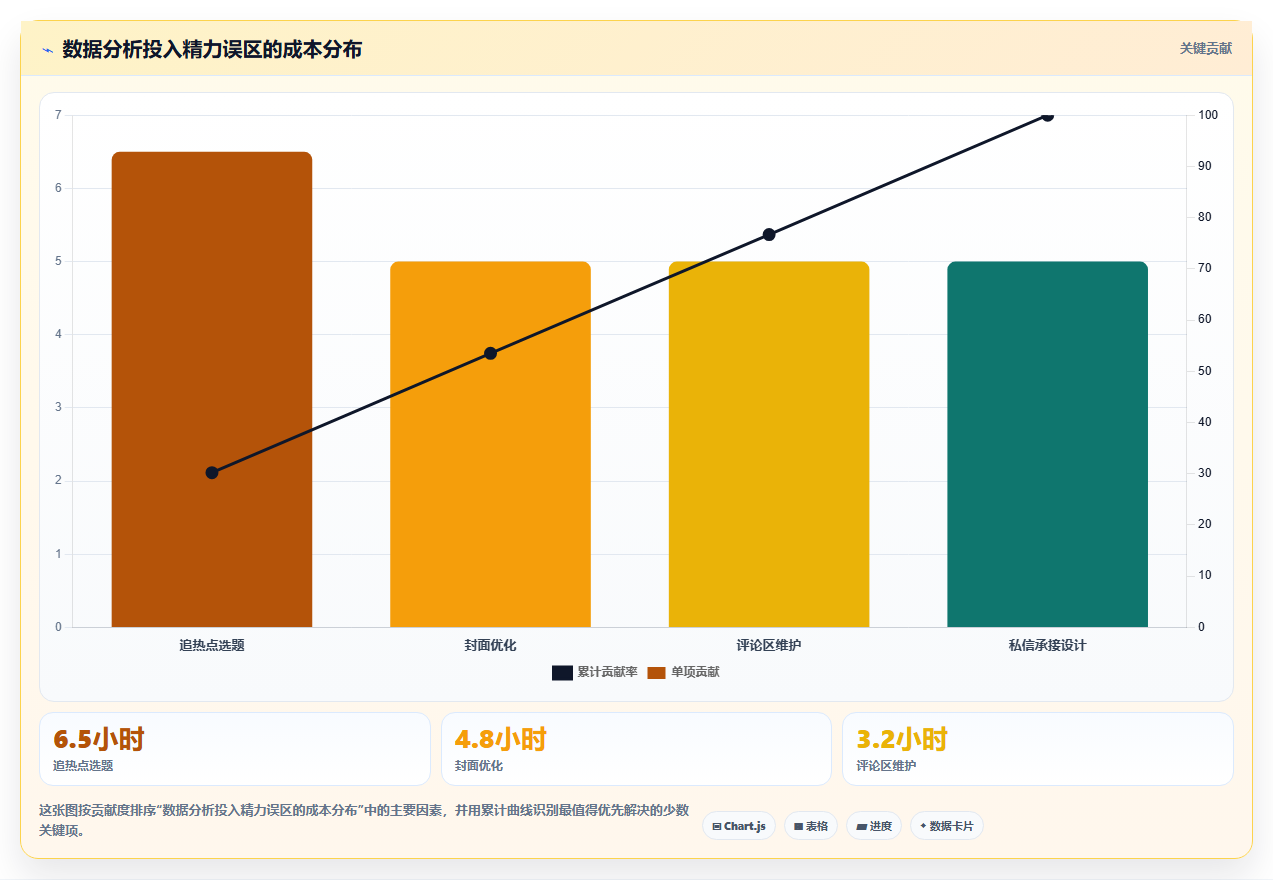
Task: Select the 表格 tag chip
Action: tap(811, 826)
